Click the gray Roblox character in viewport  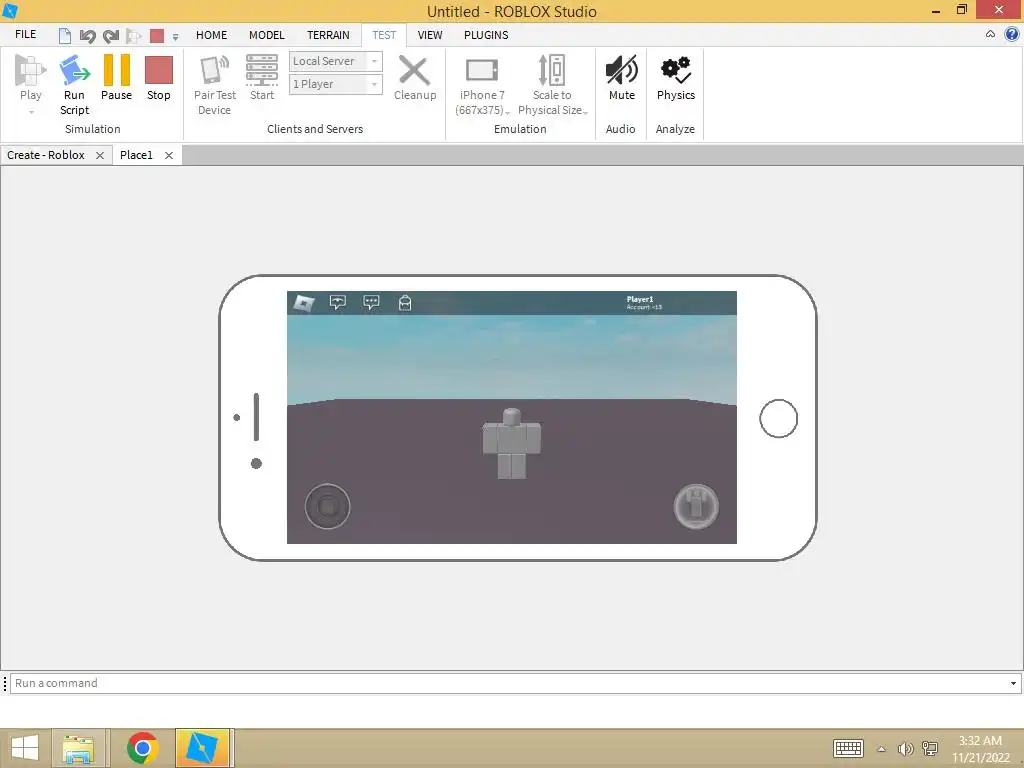tap(511, 444)
